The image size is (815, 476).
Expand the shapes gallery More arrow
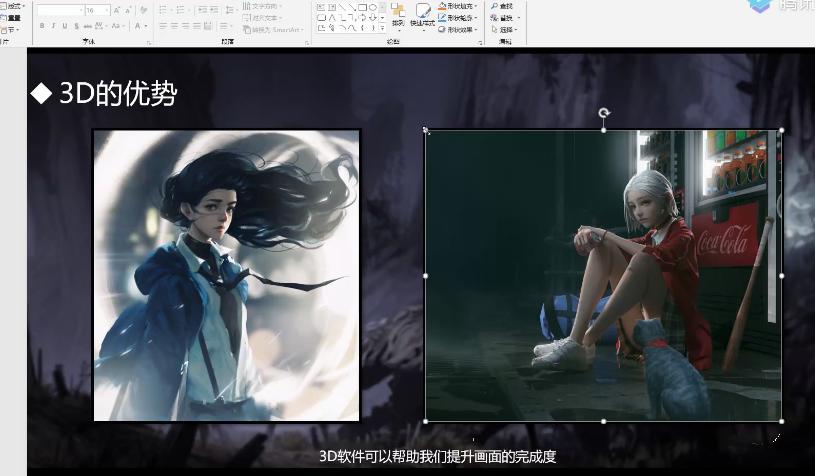pyautogui.click(x=383, y=28)
